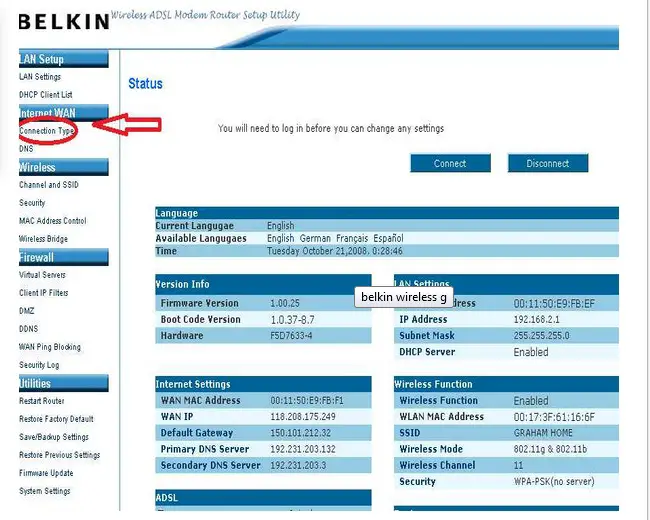This screenshot has height=520, width=650.
Task: Select the Utilities section header
Action: tap(63, 383)
